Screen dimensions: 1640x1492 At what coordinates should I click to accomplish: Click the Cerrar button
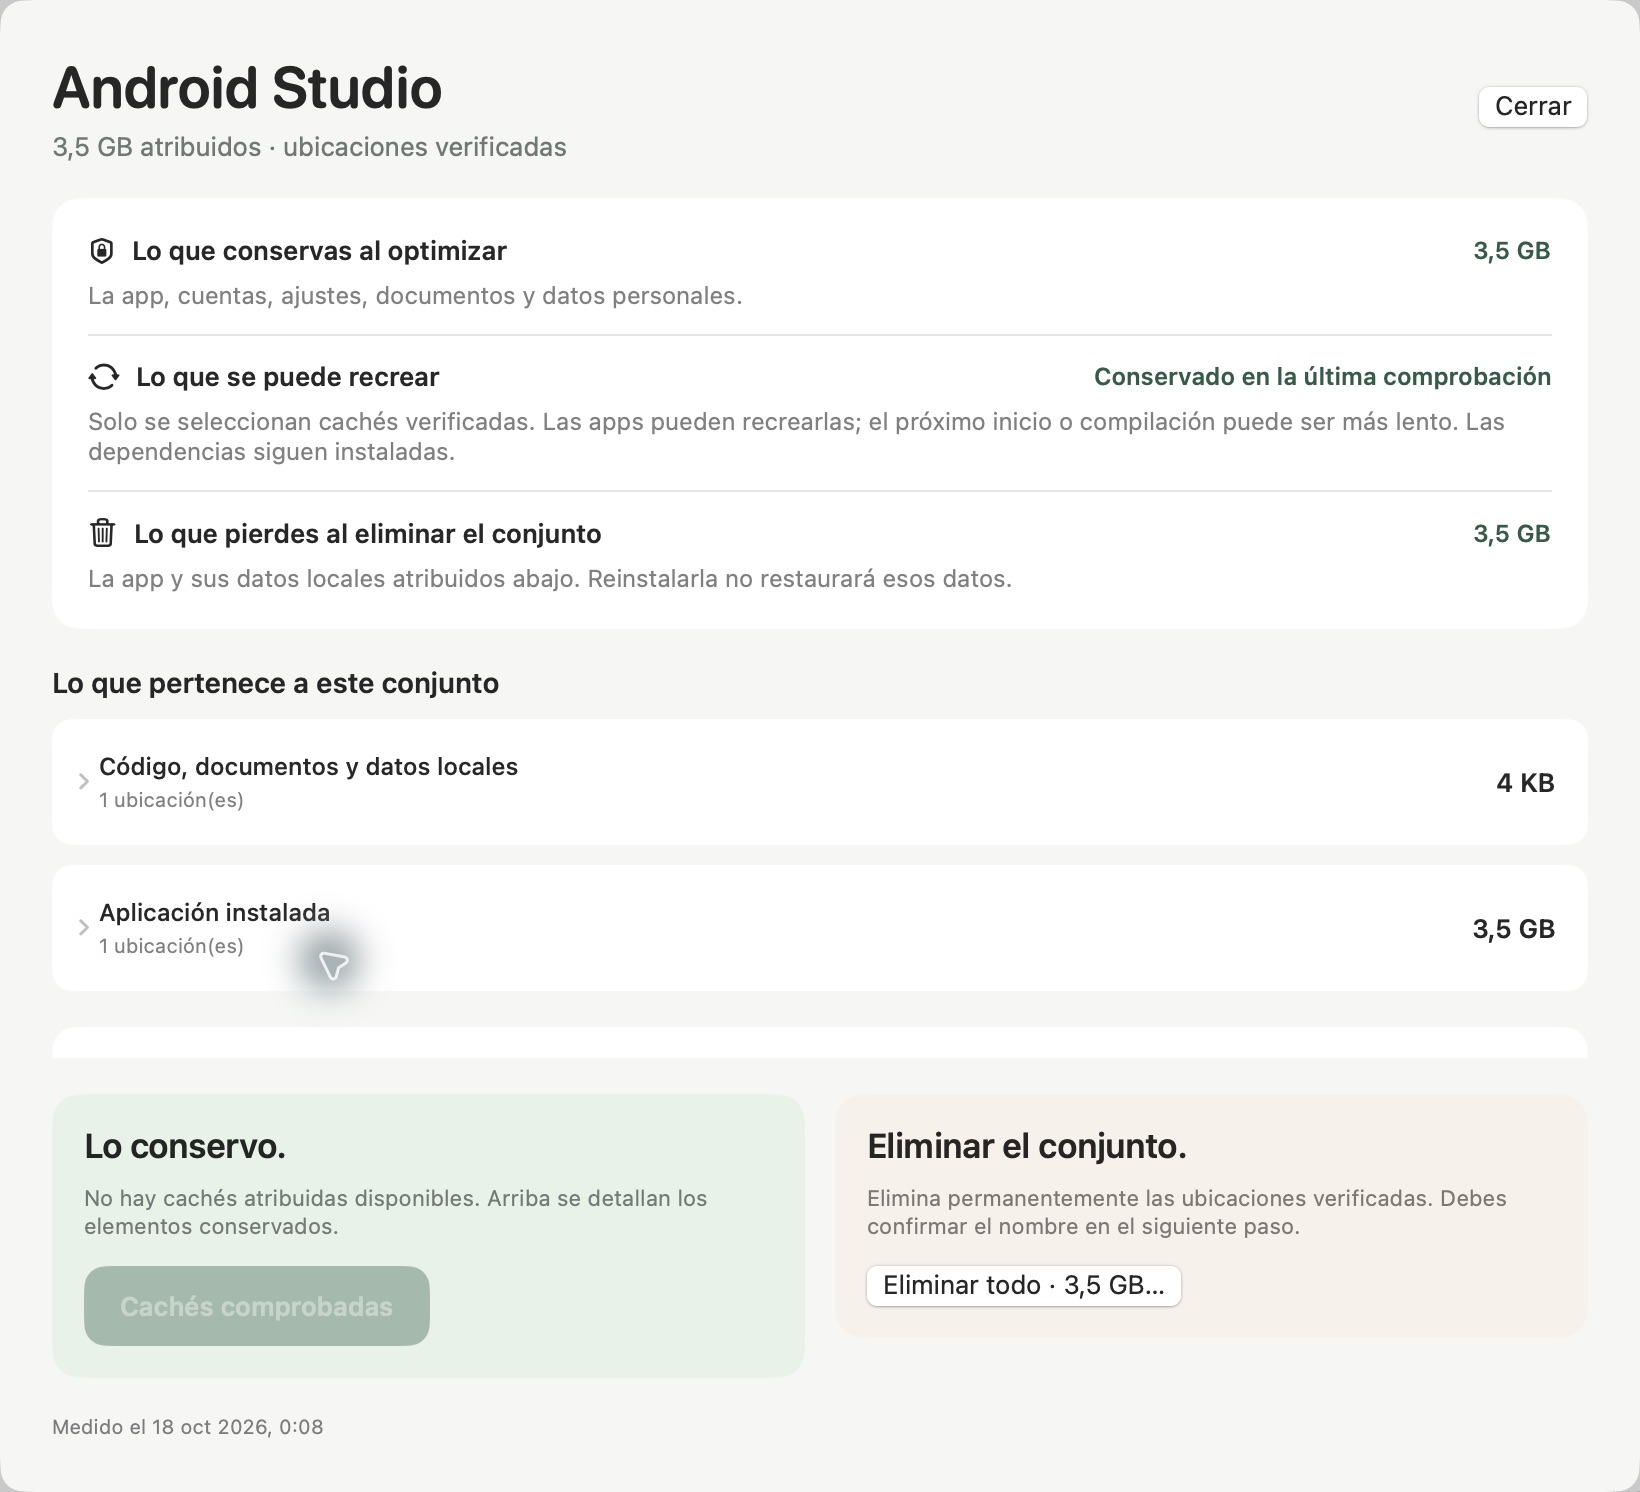[x=1532, y=106]
